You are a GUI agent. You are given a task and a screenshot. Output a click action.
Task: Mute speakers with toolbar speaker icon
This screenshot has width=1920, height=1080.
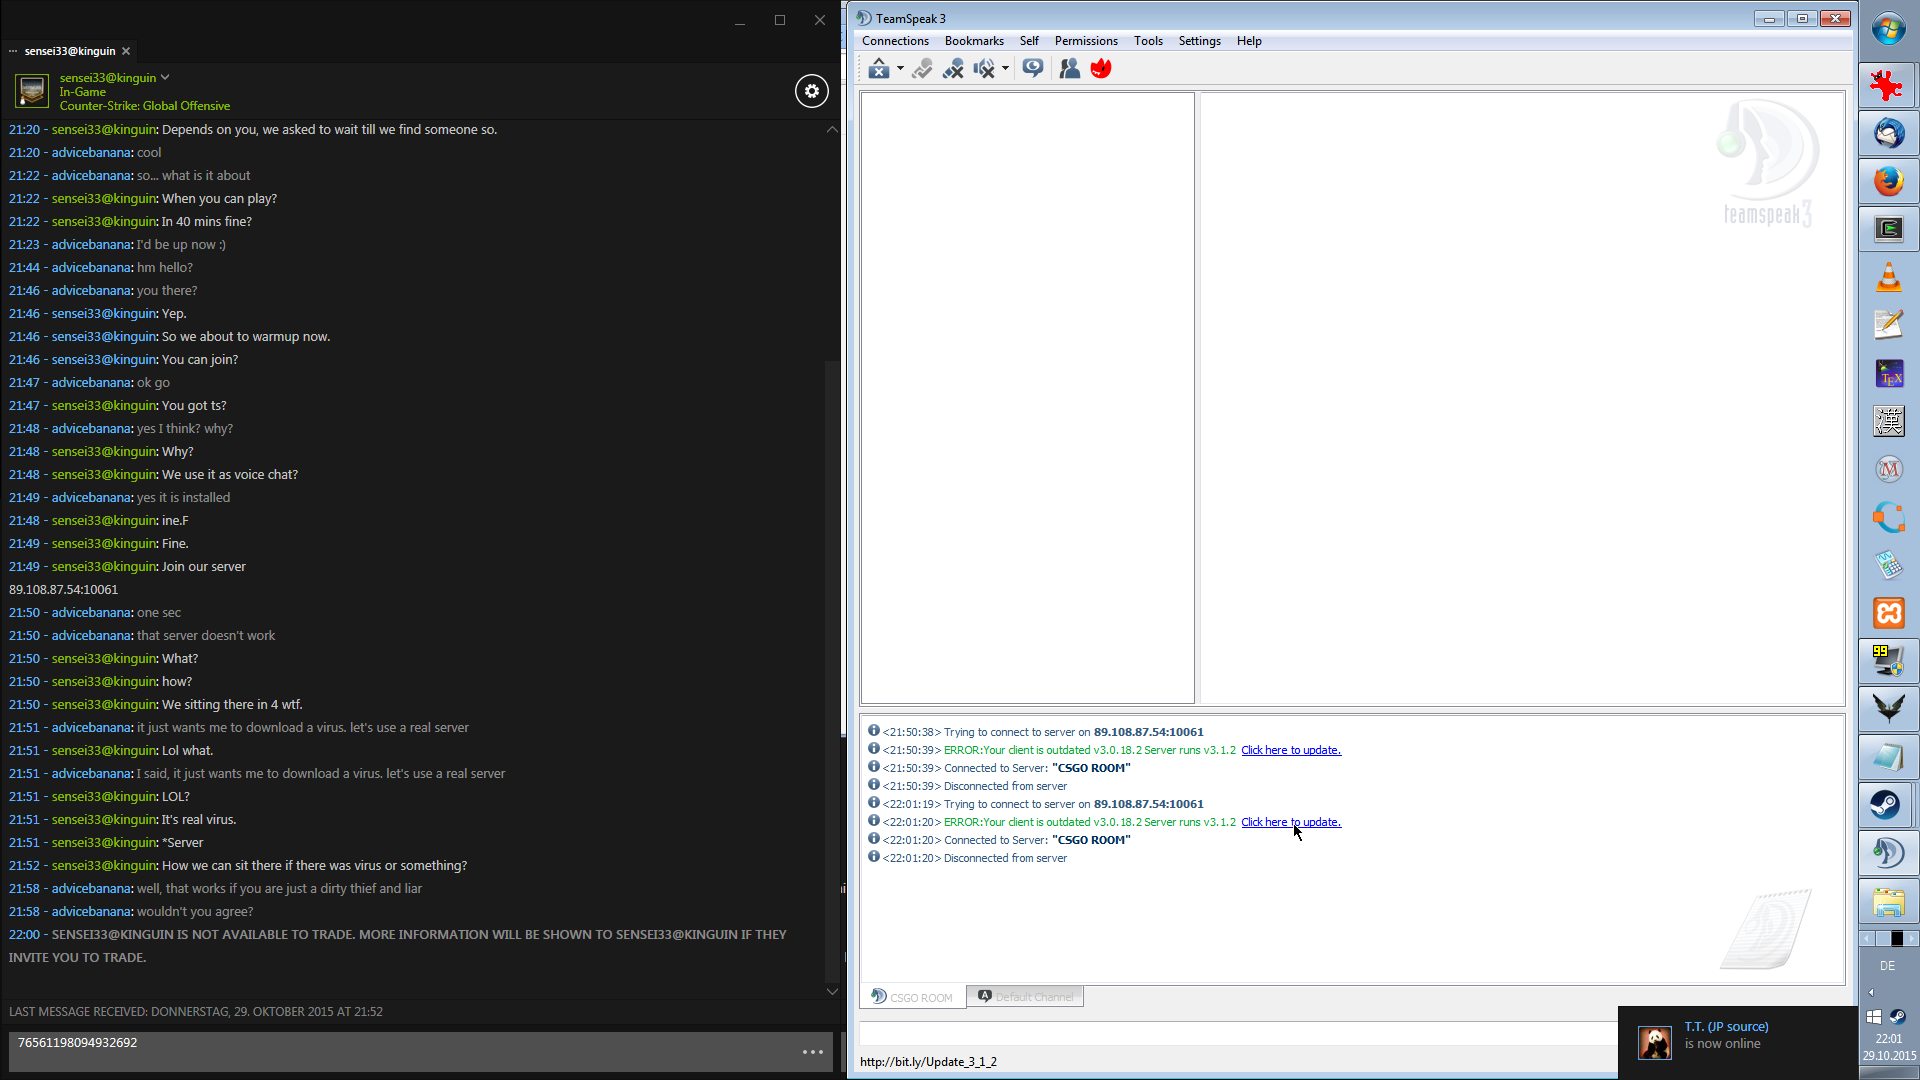click(984, 68)
